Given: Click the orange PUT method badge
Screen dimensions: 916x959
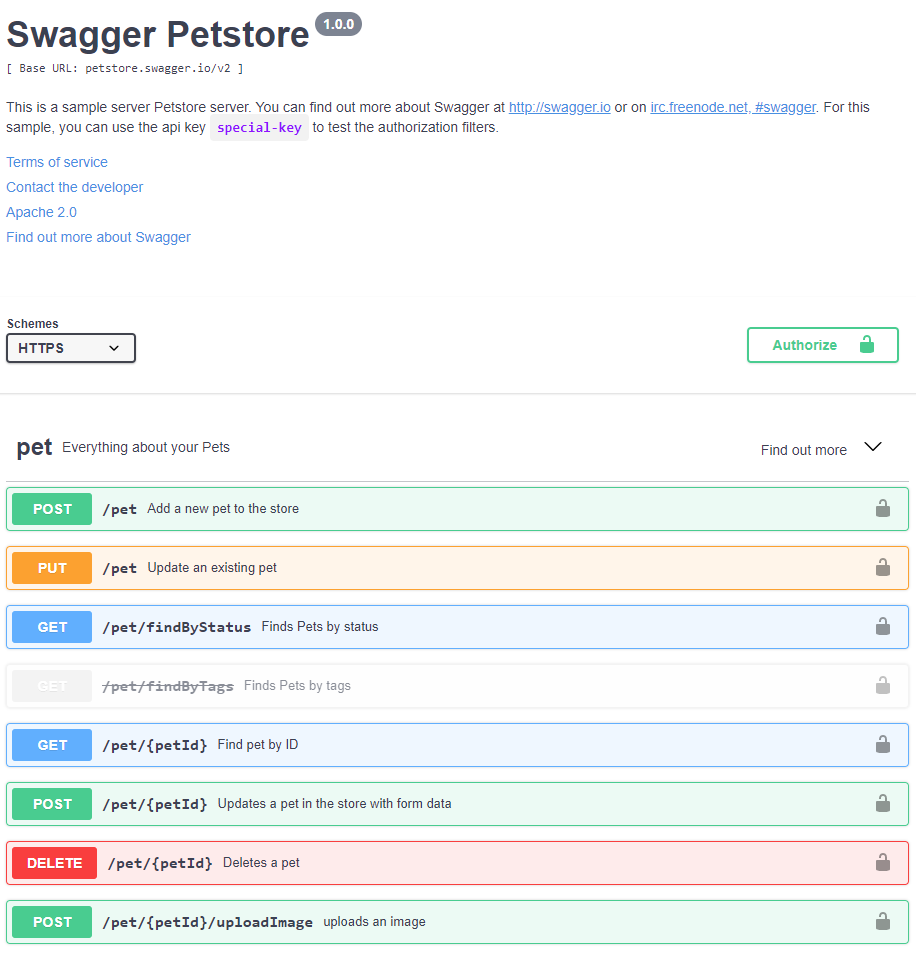Looking at the screenshot, I should click(x=52, y=568).
